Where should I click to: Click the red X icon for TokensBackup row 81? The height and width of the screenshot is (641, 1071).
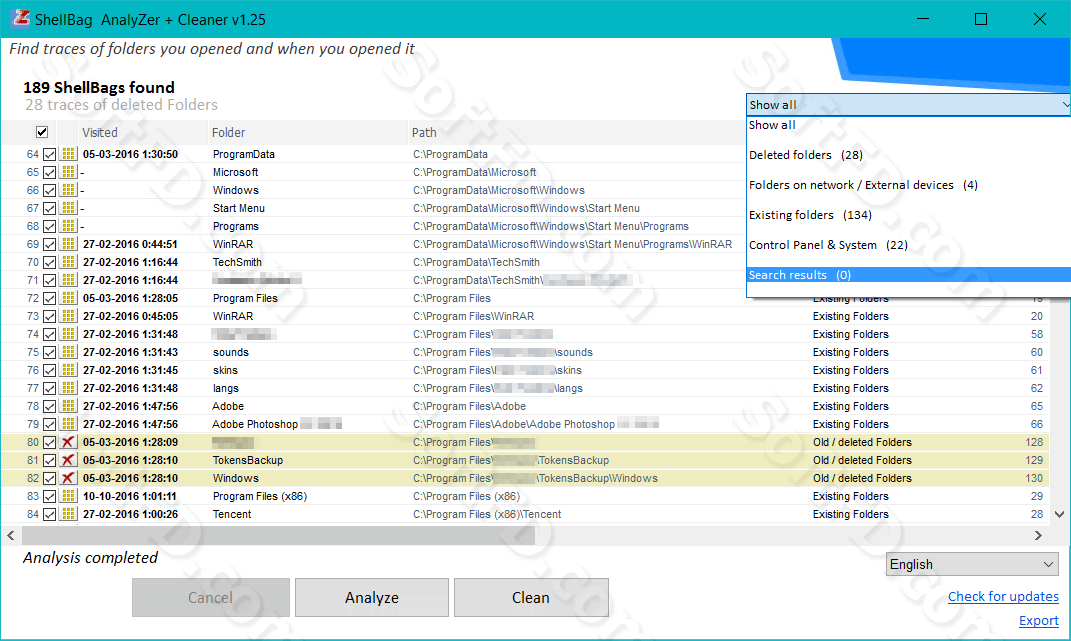point(68,460)
